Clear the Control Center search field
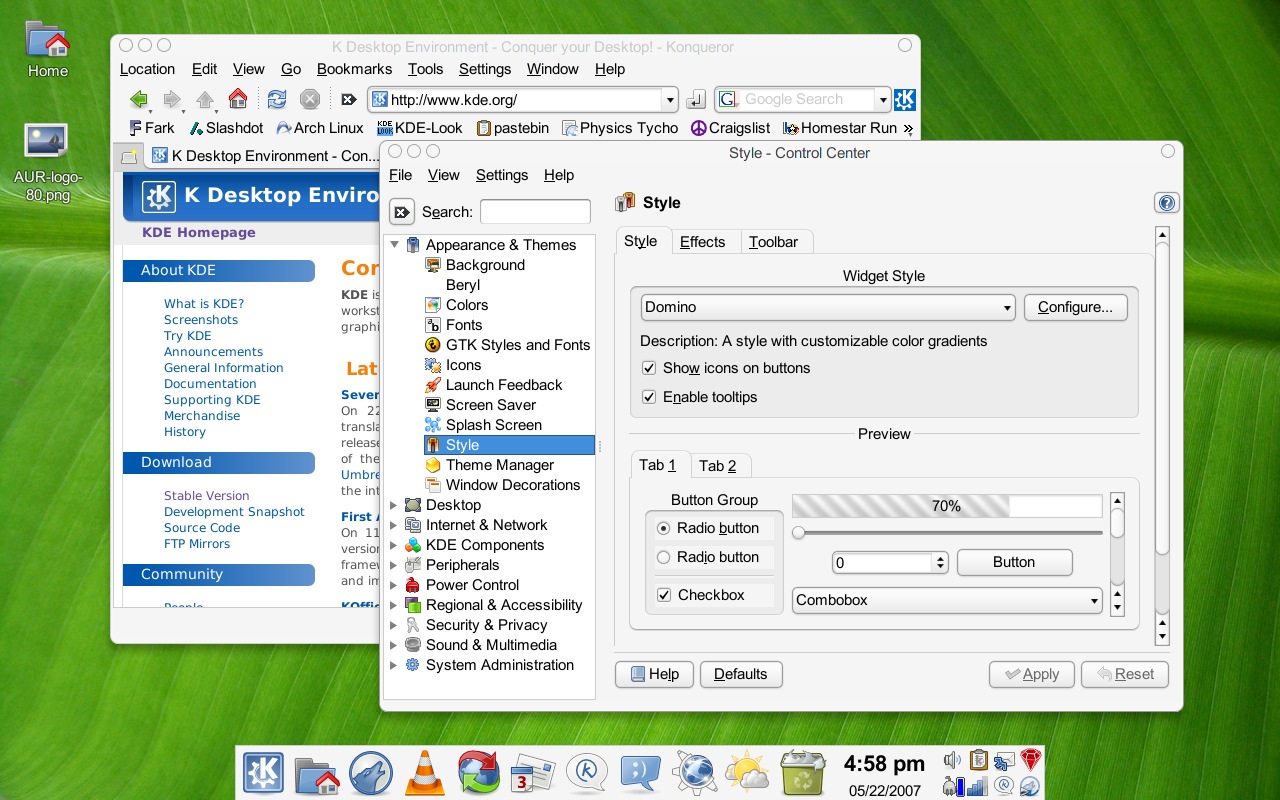Viewport: 1280px width, 800px height. point(401,212)
